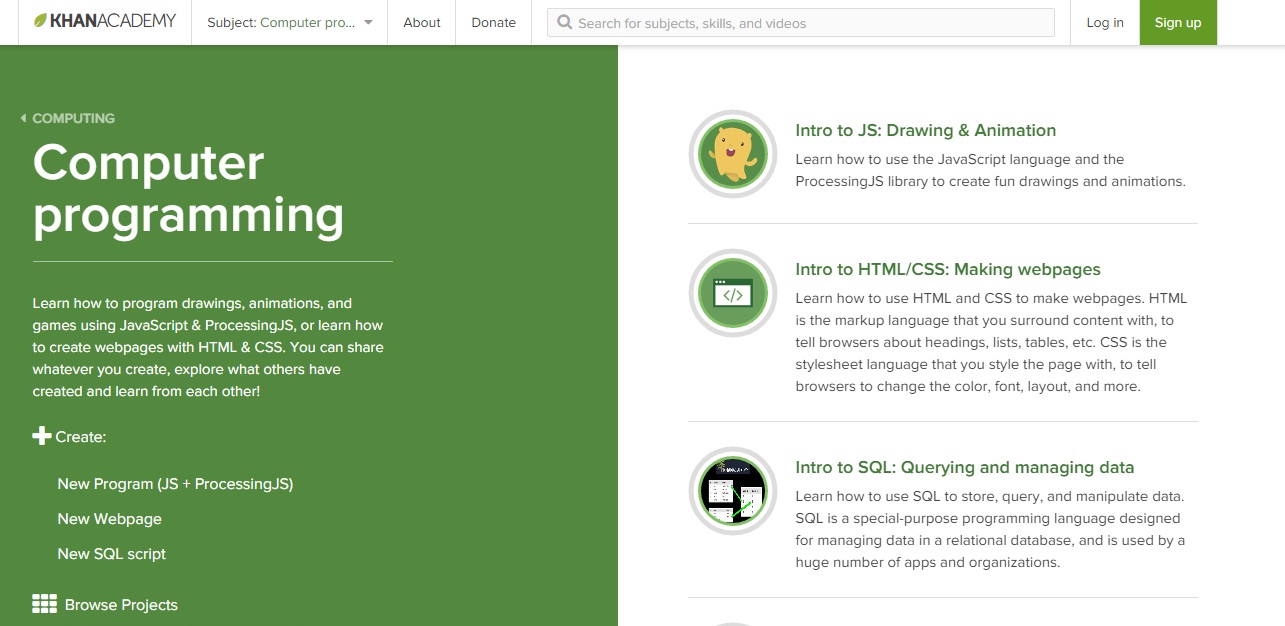Create a New Webpage

tap(109, 519)
